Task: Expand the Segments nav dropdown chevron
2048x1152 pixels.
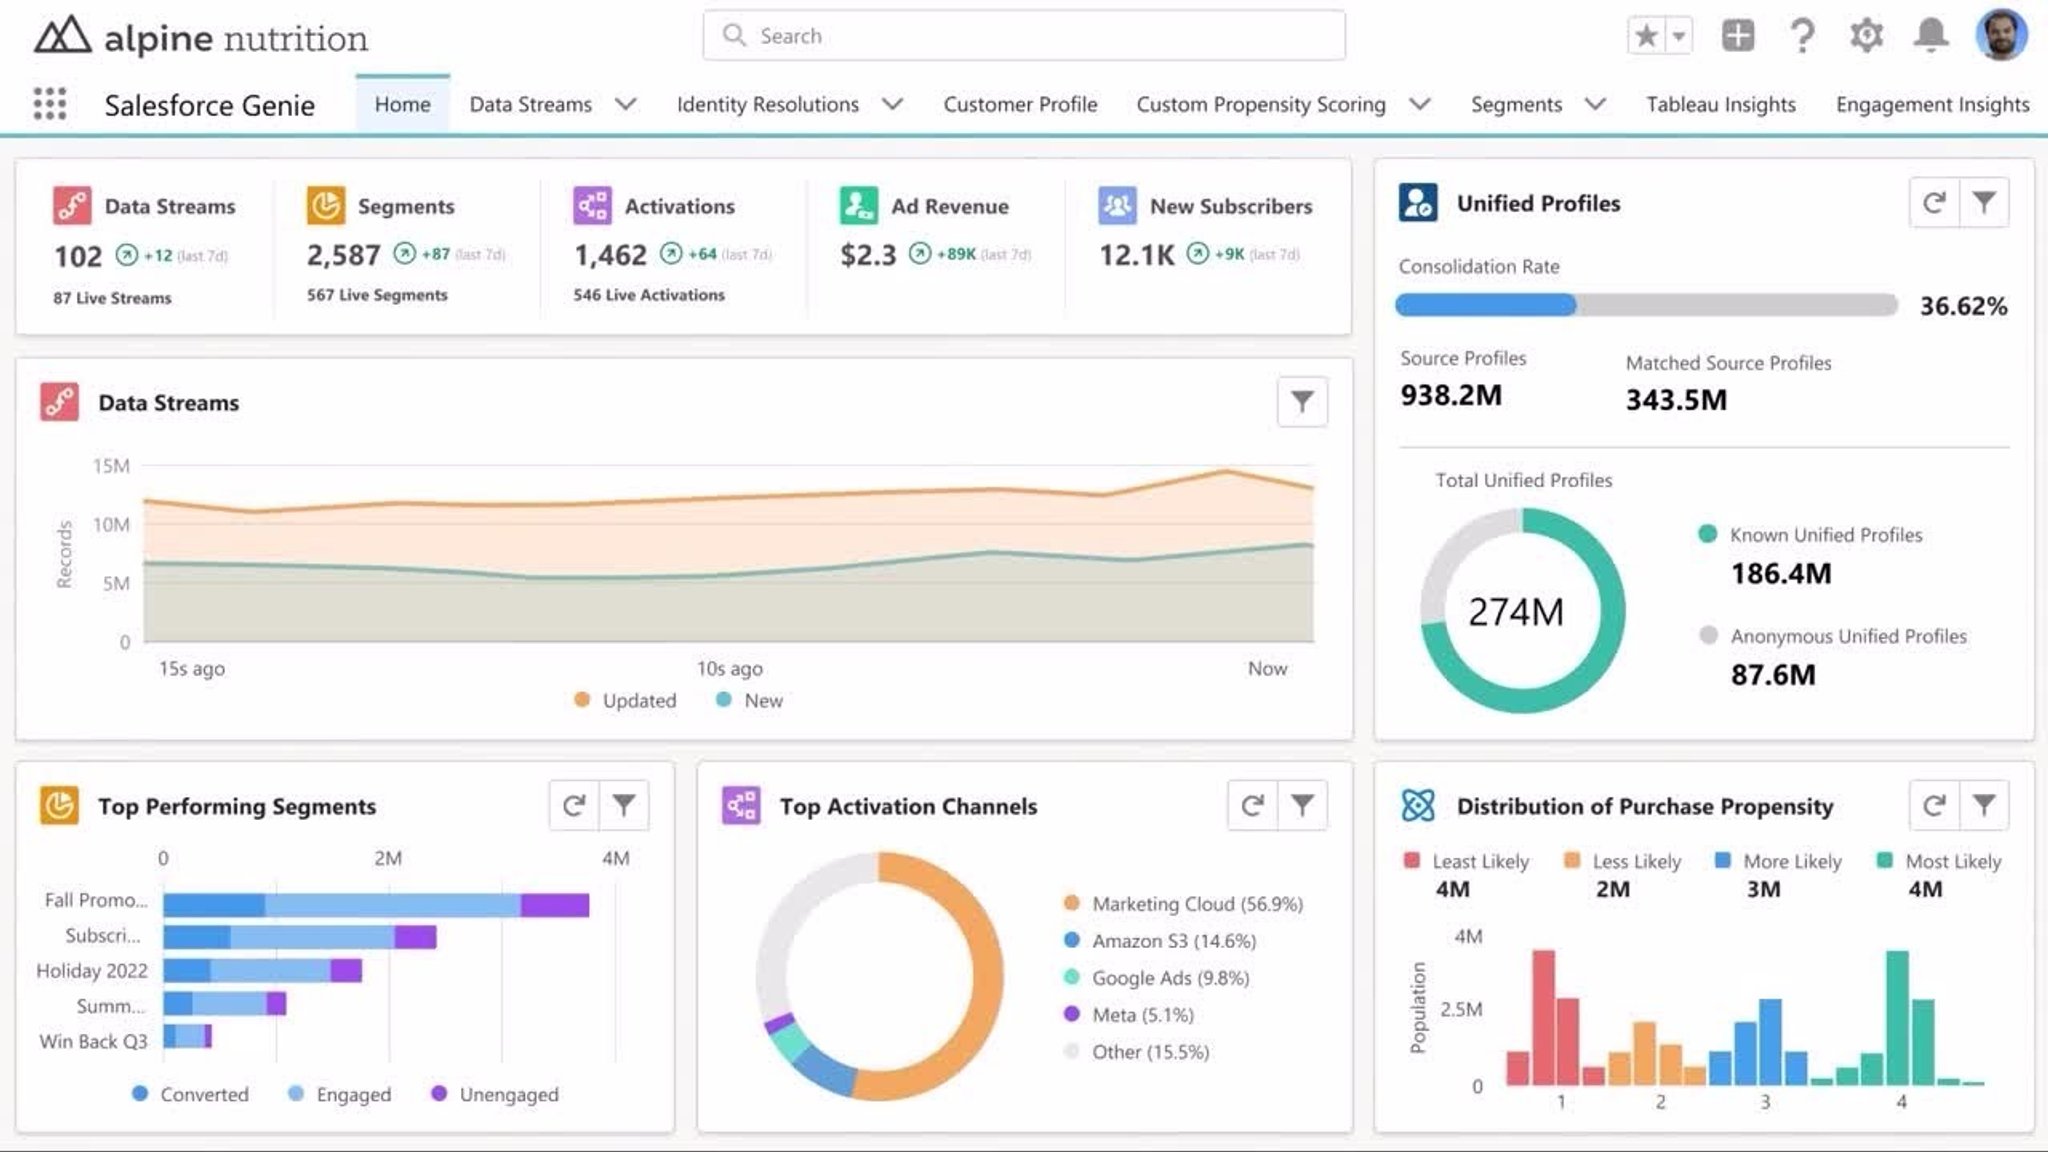Action: (x=1596, y=104)
